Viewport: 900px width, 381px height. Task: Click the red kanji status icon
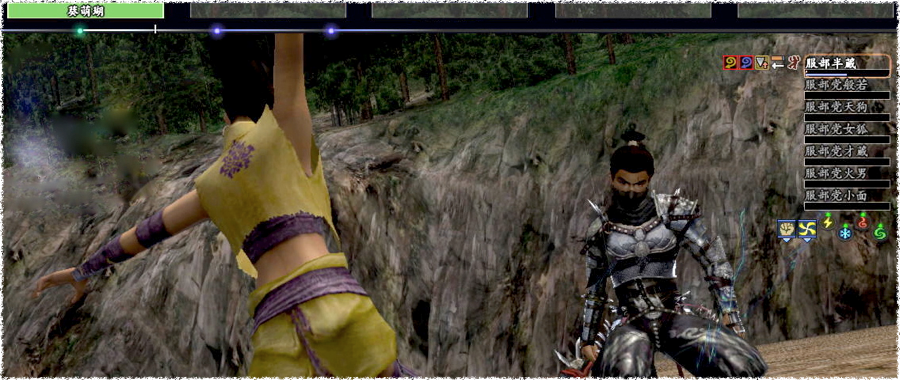(x=793, y=63)
